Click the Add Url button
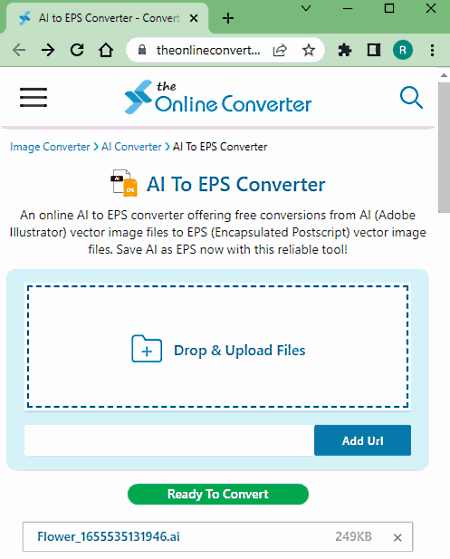The height and width of the screenshot is (559, 450). tap(362, 440)
